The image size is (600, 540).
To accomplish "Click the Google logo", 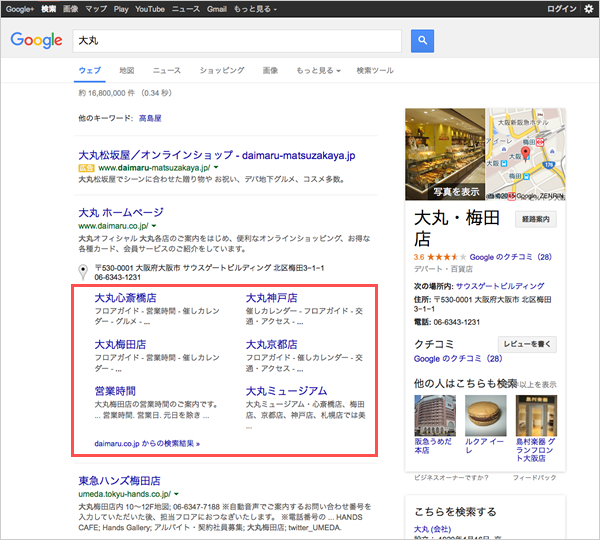I will point(36,40).
